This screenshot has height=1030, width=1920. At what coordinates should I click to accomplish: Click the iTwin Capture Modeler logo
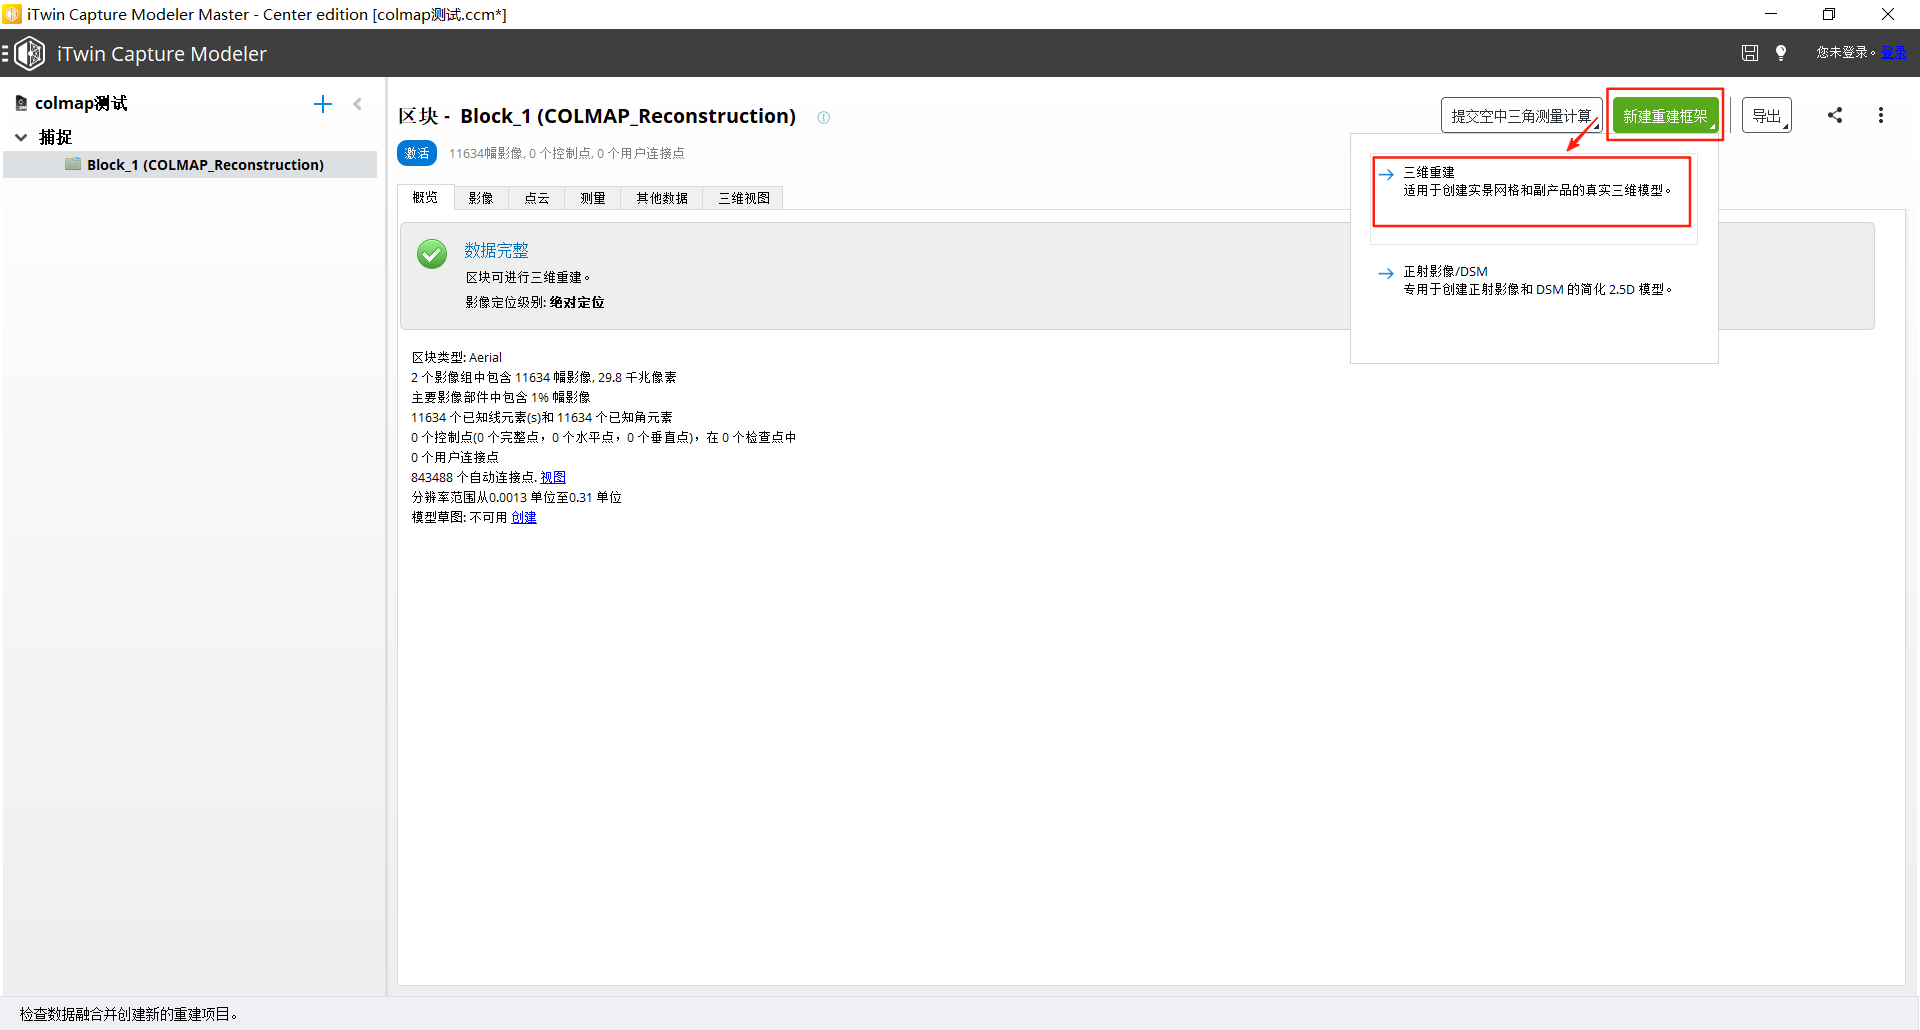(30, 54)
